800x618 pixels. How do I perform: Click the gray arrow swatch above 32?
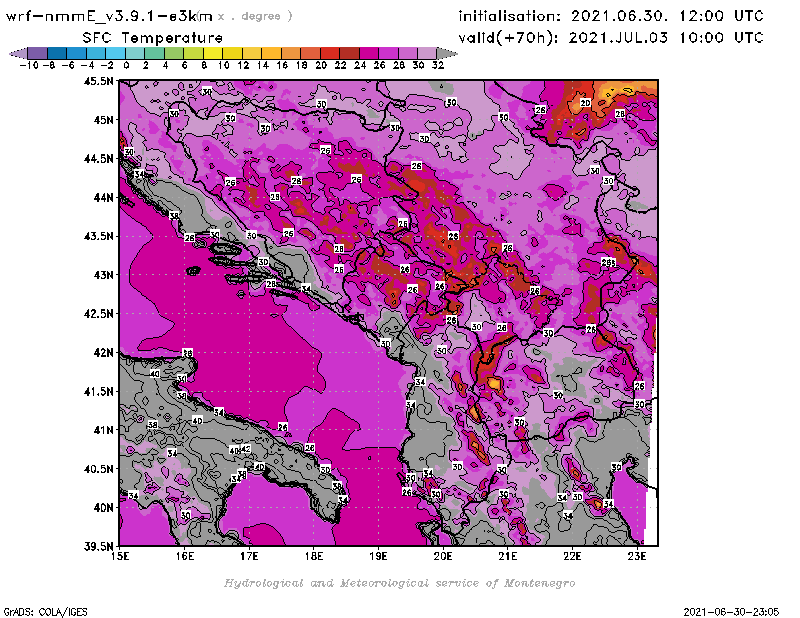coord(447,53)
